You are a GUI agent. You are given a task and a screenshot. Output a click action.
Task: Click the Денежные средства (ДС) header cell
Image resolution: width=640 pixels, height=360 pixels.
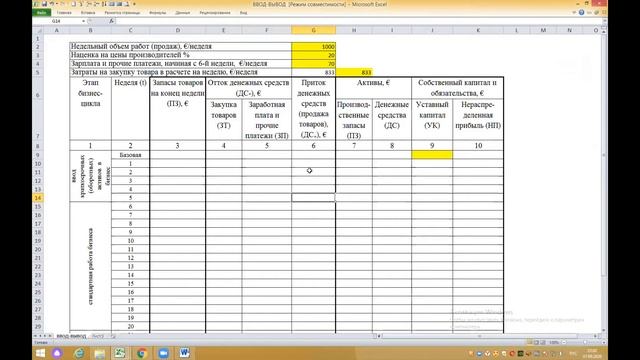(x=392, y=119)
